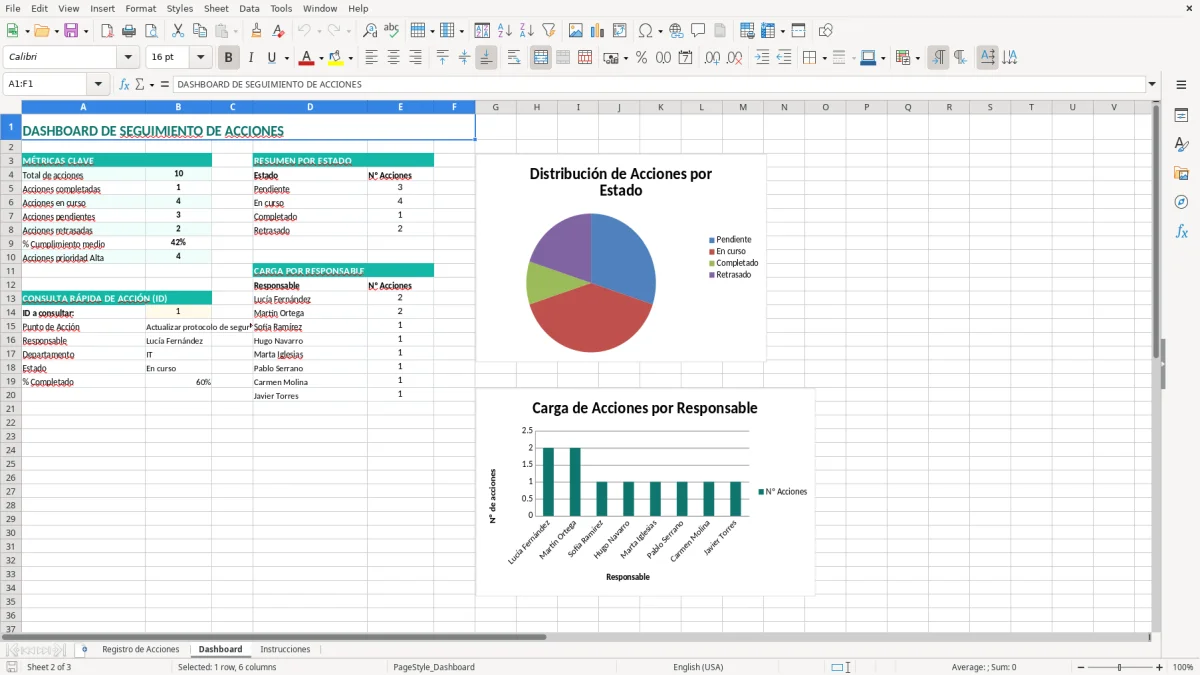Select row header 14
The image size is (1200, 675).
(10, 312)
